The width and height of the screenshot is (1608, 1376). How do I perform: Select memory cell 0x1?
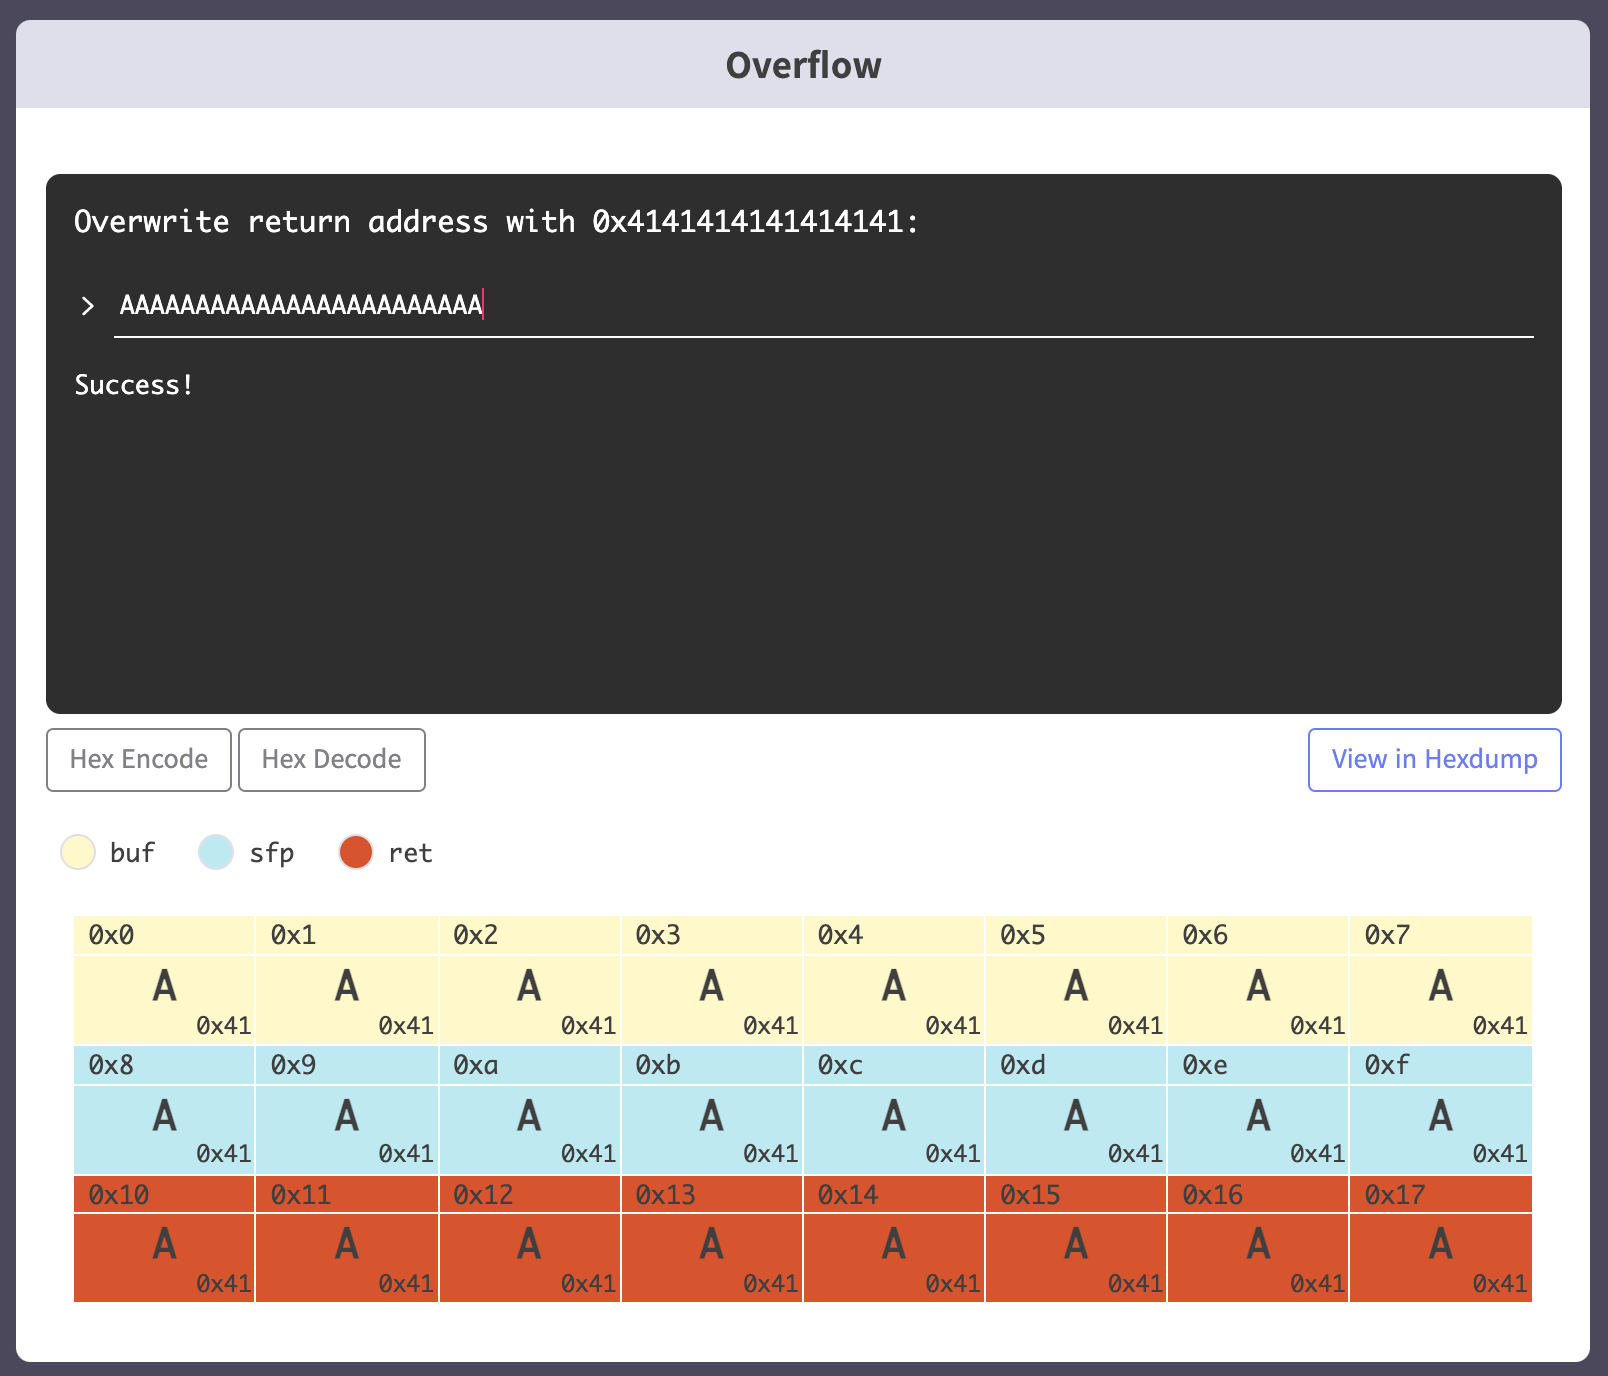tap(347, 980)
